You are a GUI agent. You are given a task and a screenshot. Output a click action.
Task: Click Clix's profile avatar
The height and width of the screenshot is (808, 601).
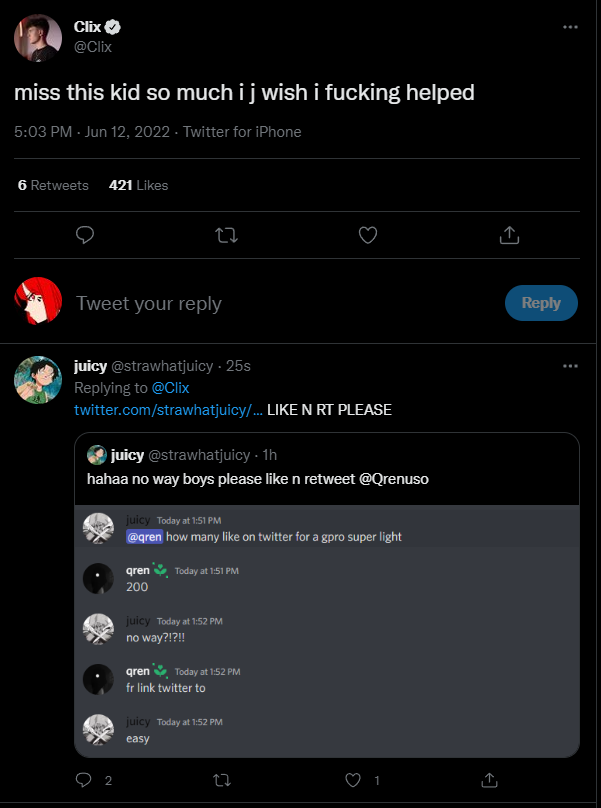35,36
